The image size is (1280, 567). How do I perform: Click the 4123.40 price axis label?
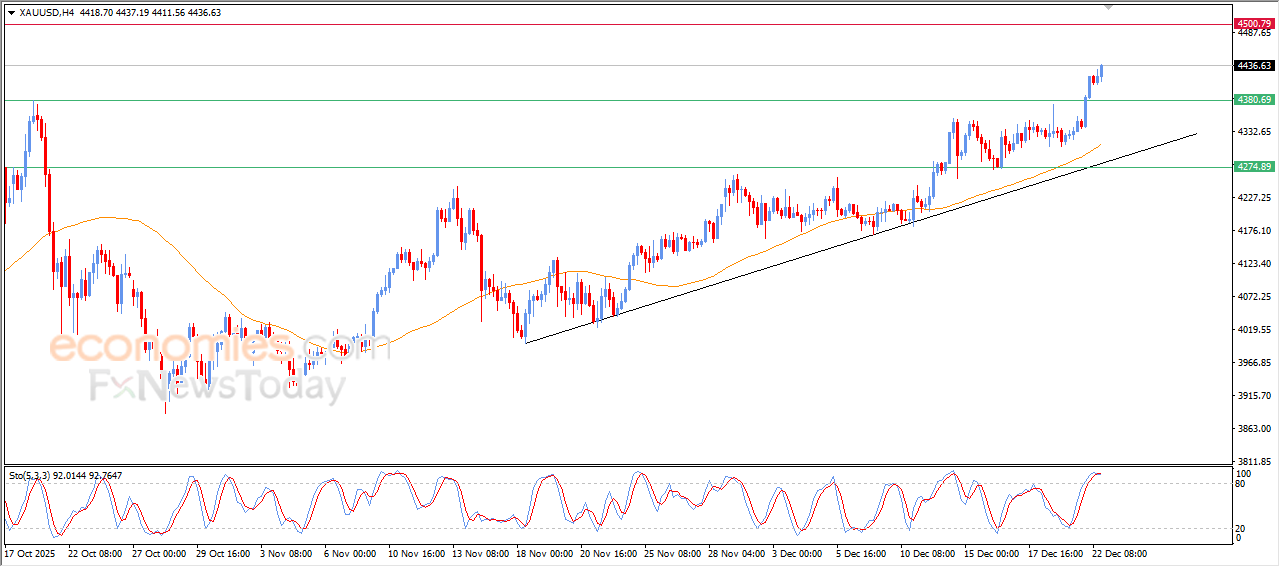(x=1254, y=264)
